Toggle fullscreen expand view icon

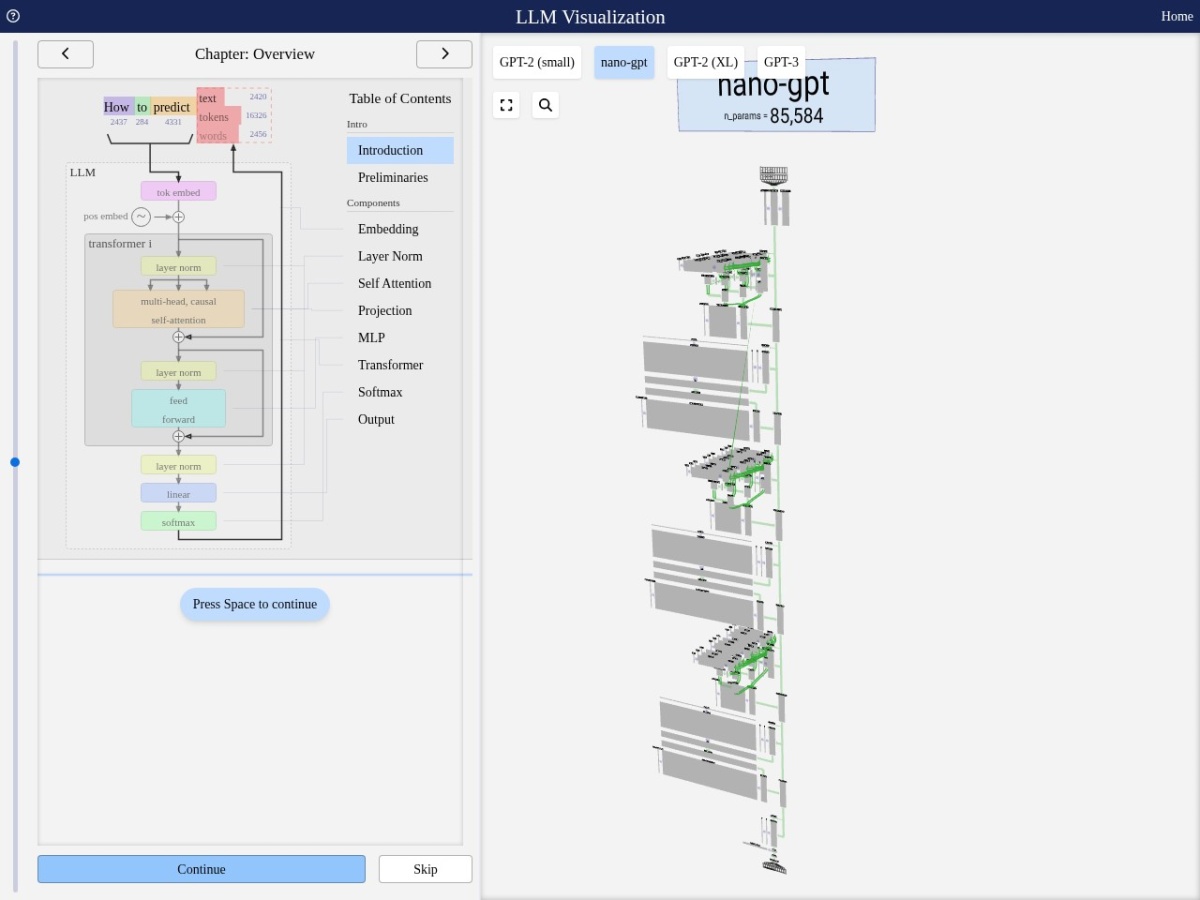tap(506, 105)
